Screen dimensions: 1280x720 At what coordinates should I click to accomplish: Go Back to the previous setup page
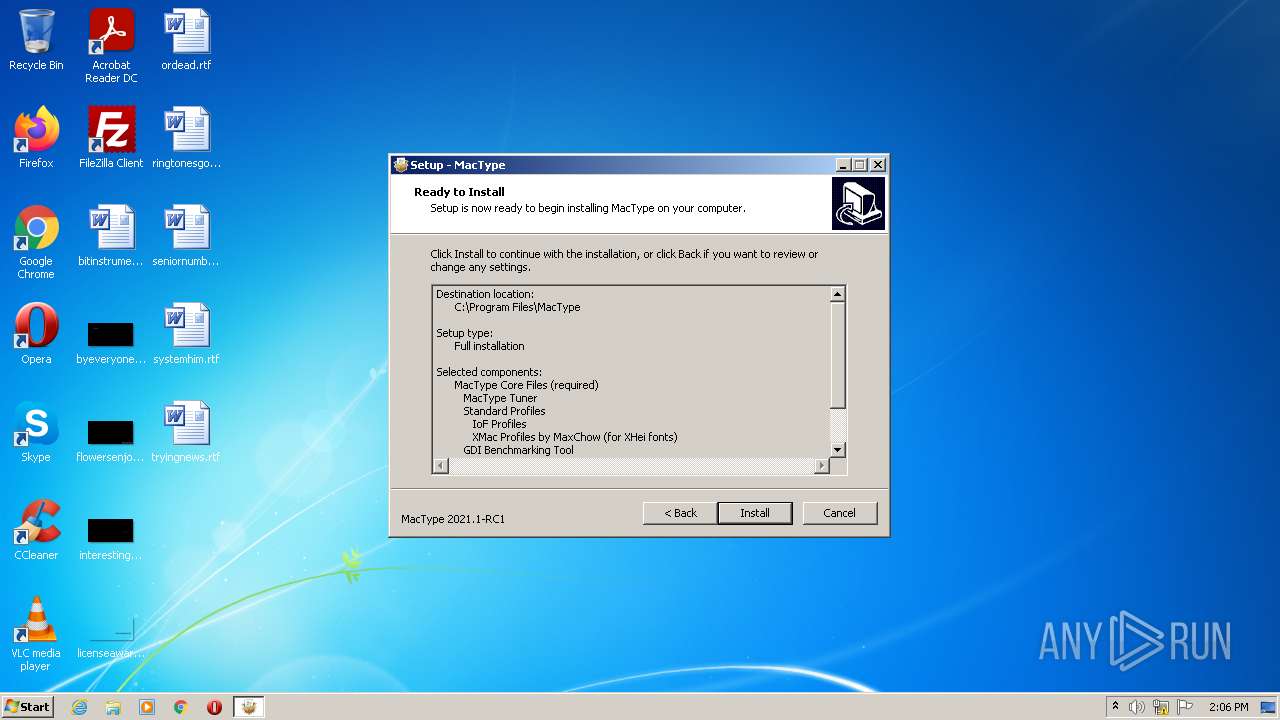pyautogui.click(x=680, y=513)
